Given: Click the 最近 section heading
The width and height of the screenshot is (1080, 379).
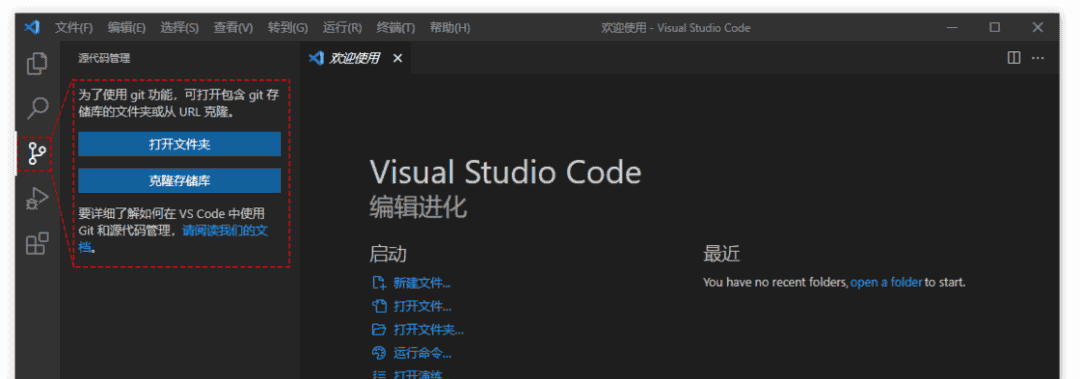Looking at the screenshot, I should coord(721,254).
